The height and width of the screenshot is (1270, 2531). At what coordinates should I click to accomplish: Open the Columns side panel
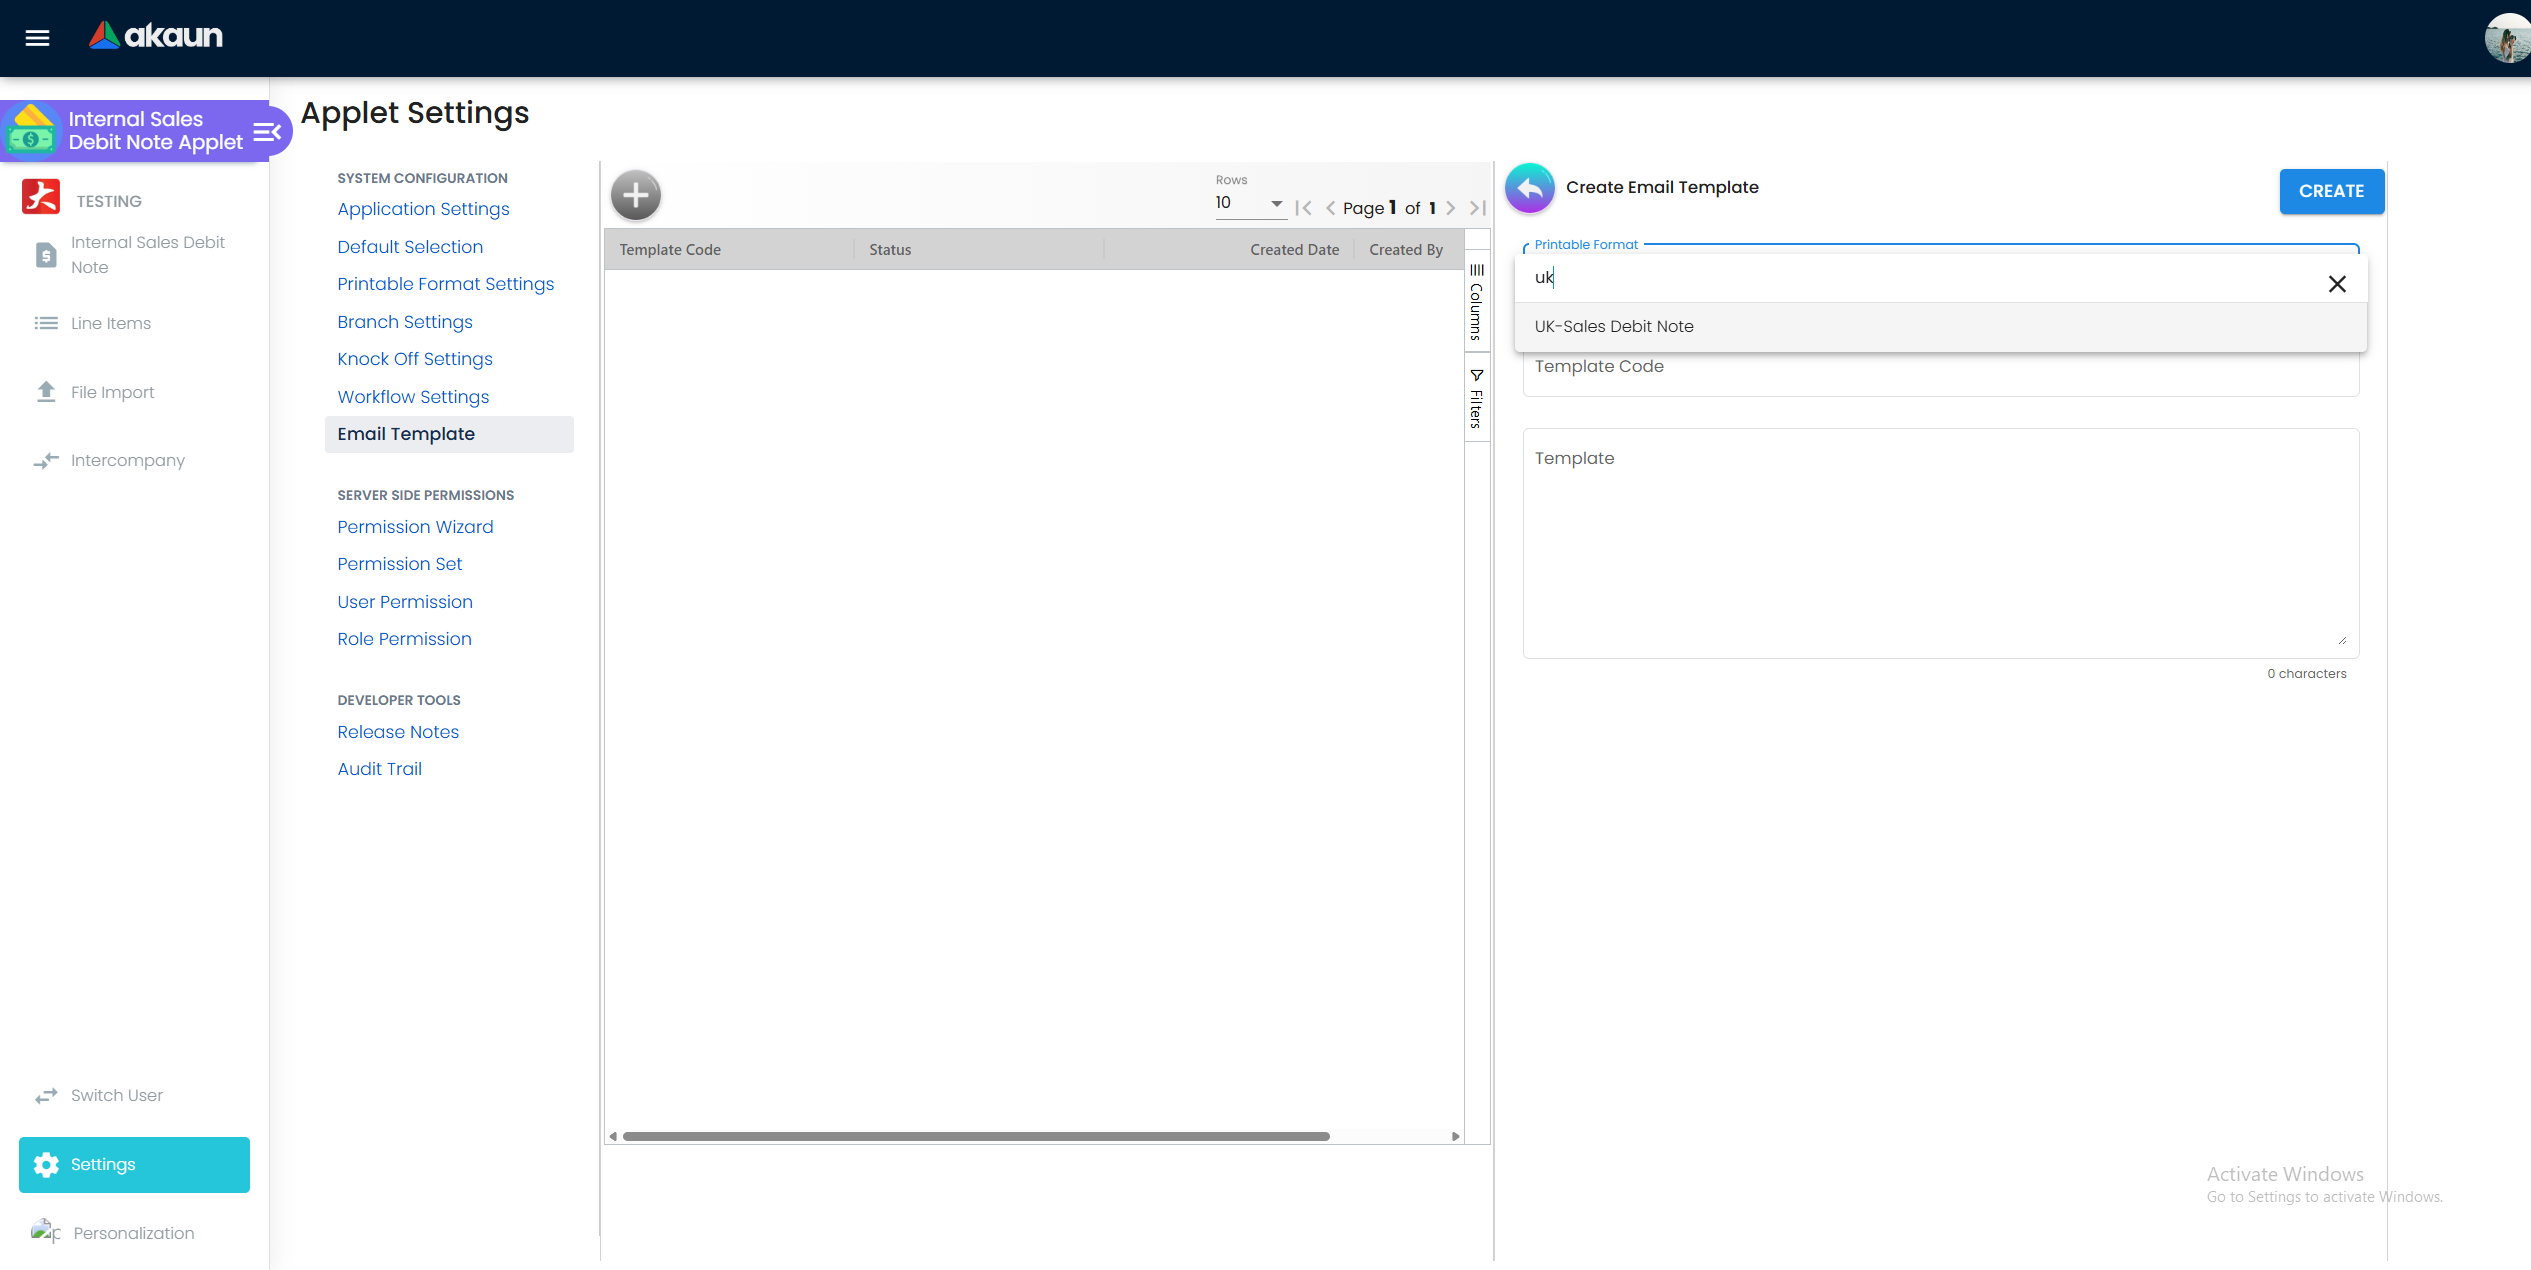[1476, 302]
